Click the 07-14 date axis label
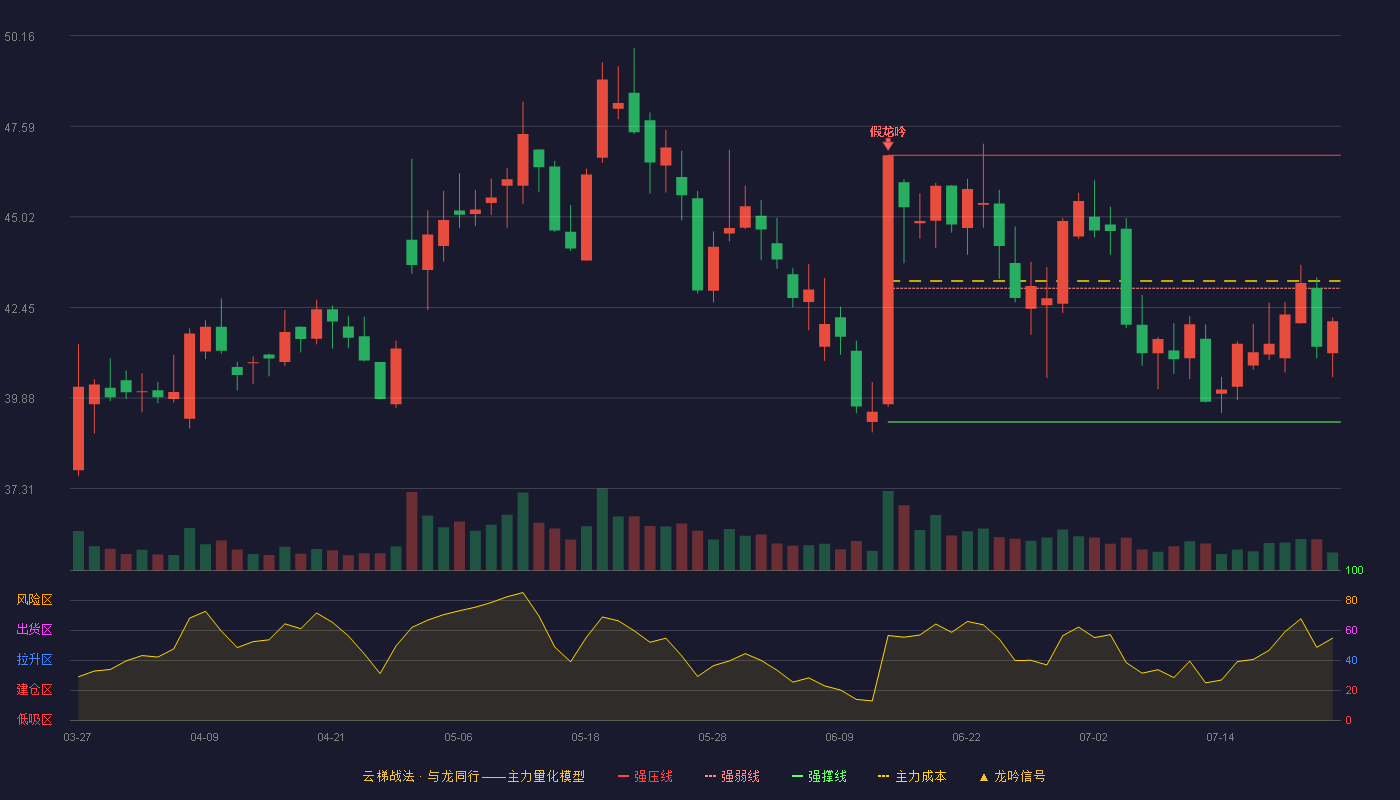This screenshot has width=1400, height=800. click(1220, 737)
